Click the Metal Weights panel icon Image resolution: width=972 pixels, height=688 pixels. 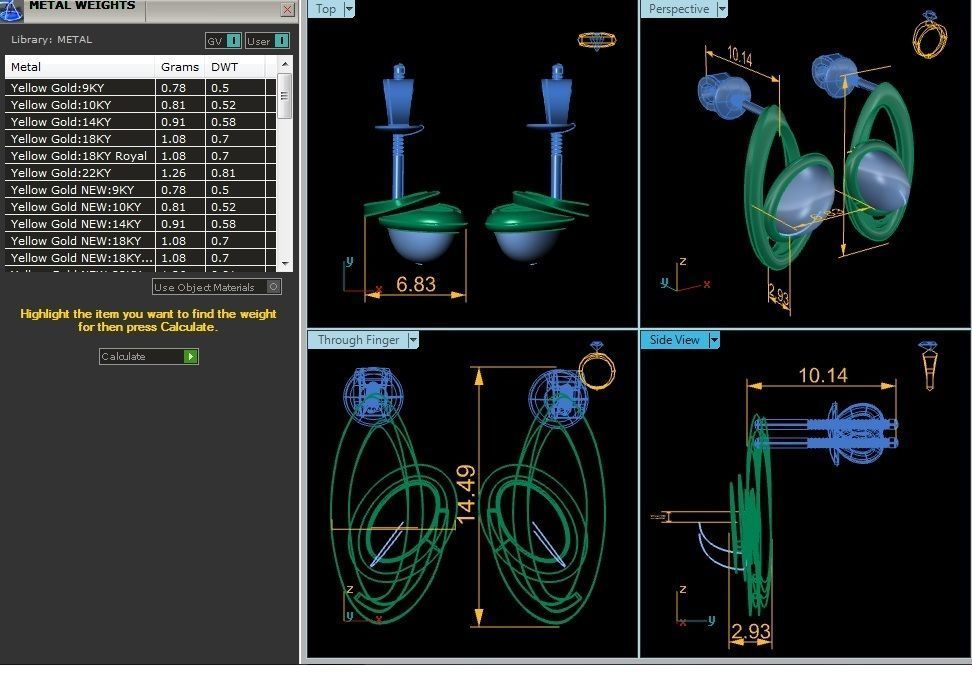tap(11, 11)
